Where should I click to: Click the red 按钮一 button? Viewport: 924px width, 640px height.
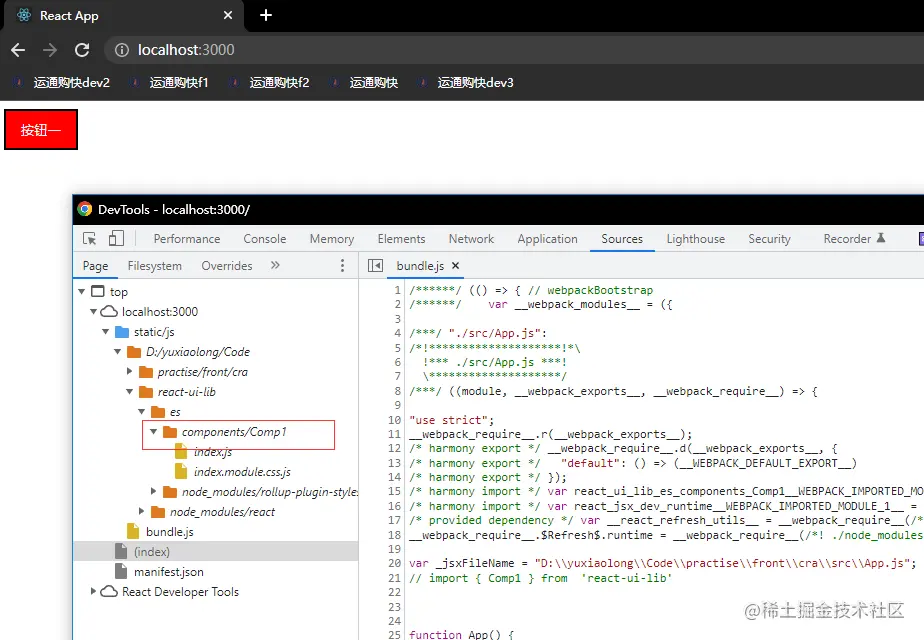click(40, 129)
